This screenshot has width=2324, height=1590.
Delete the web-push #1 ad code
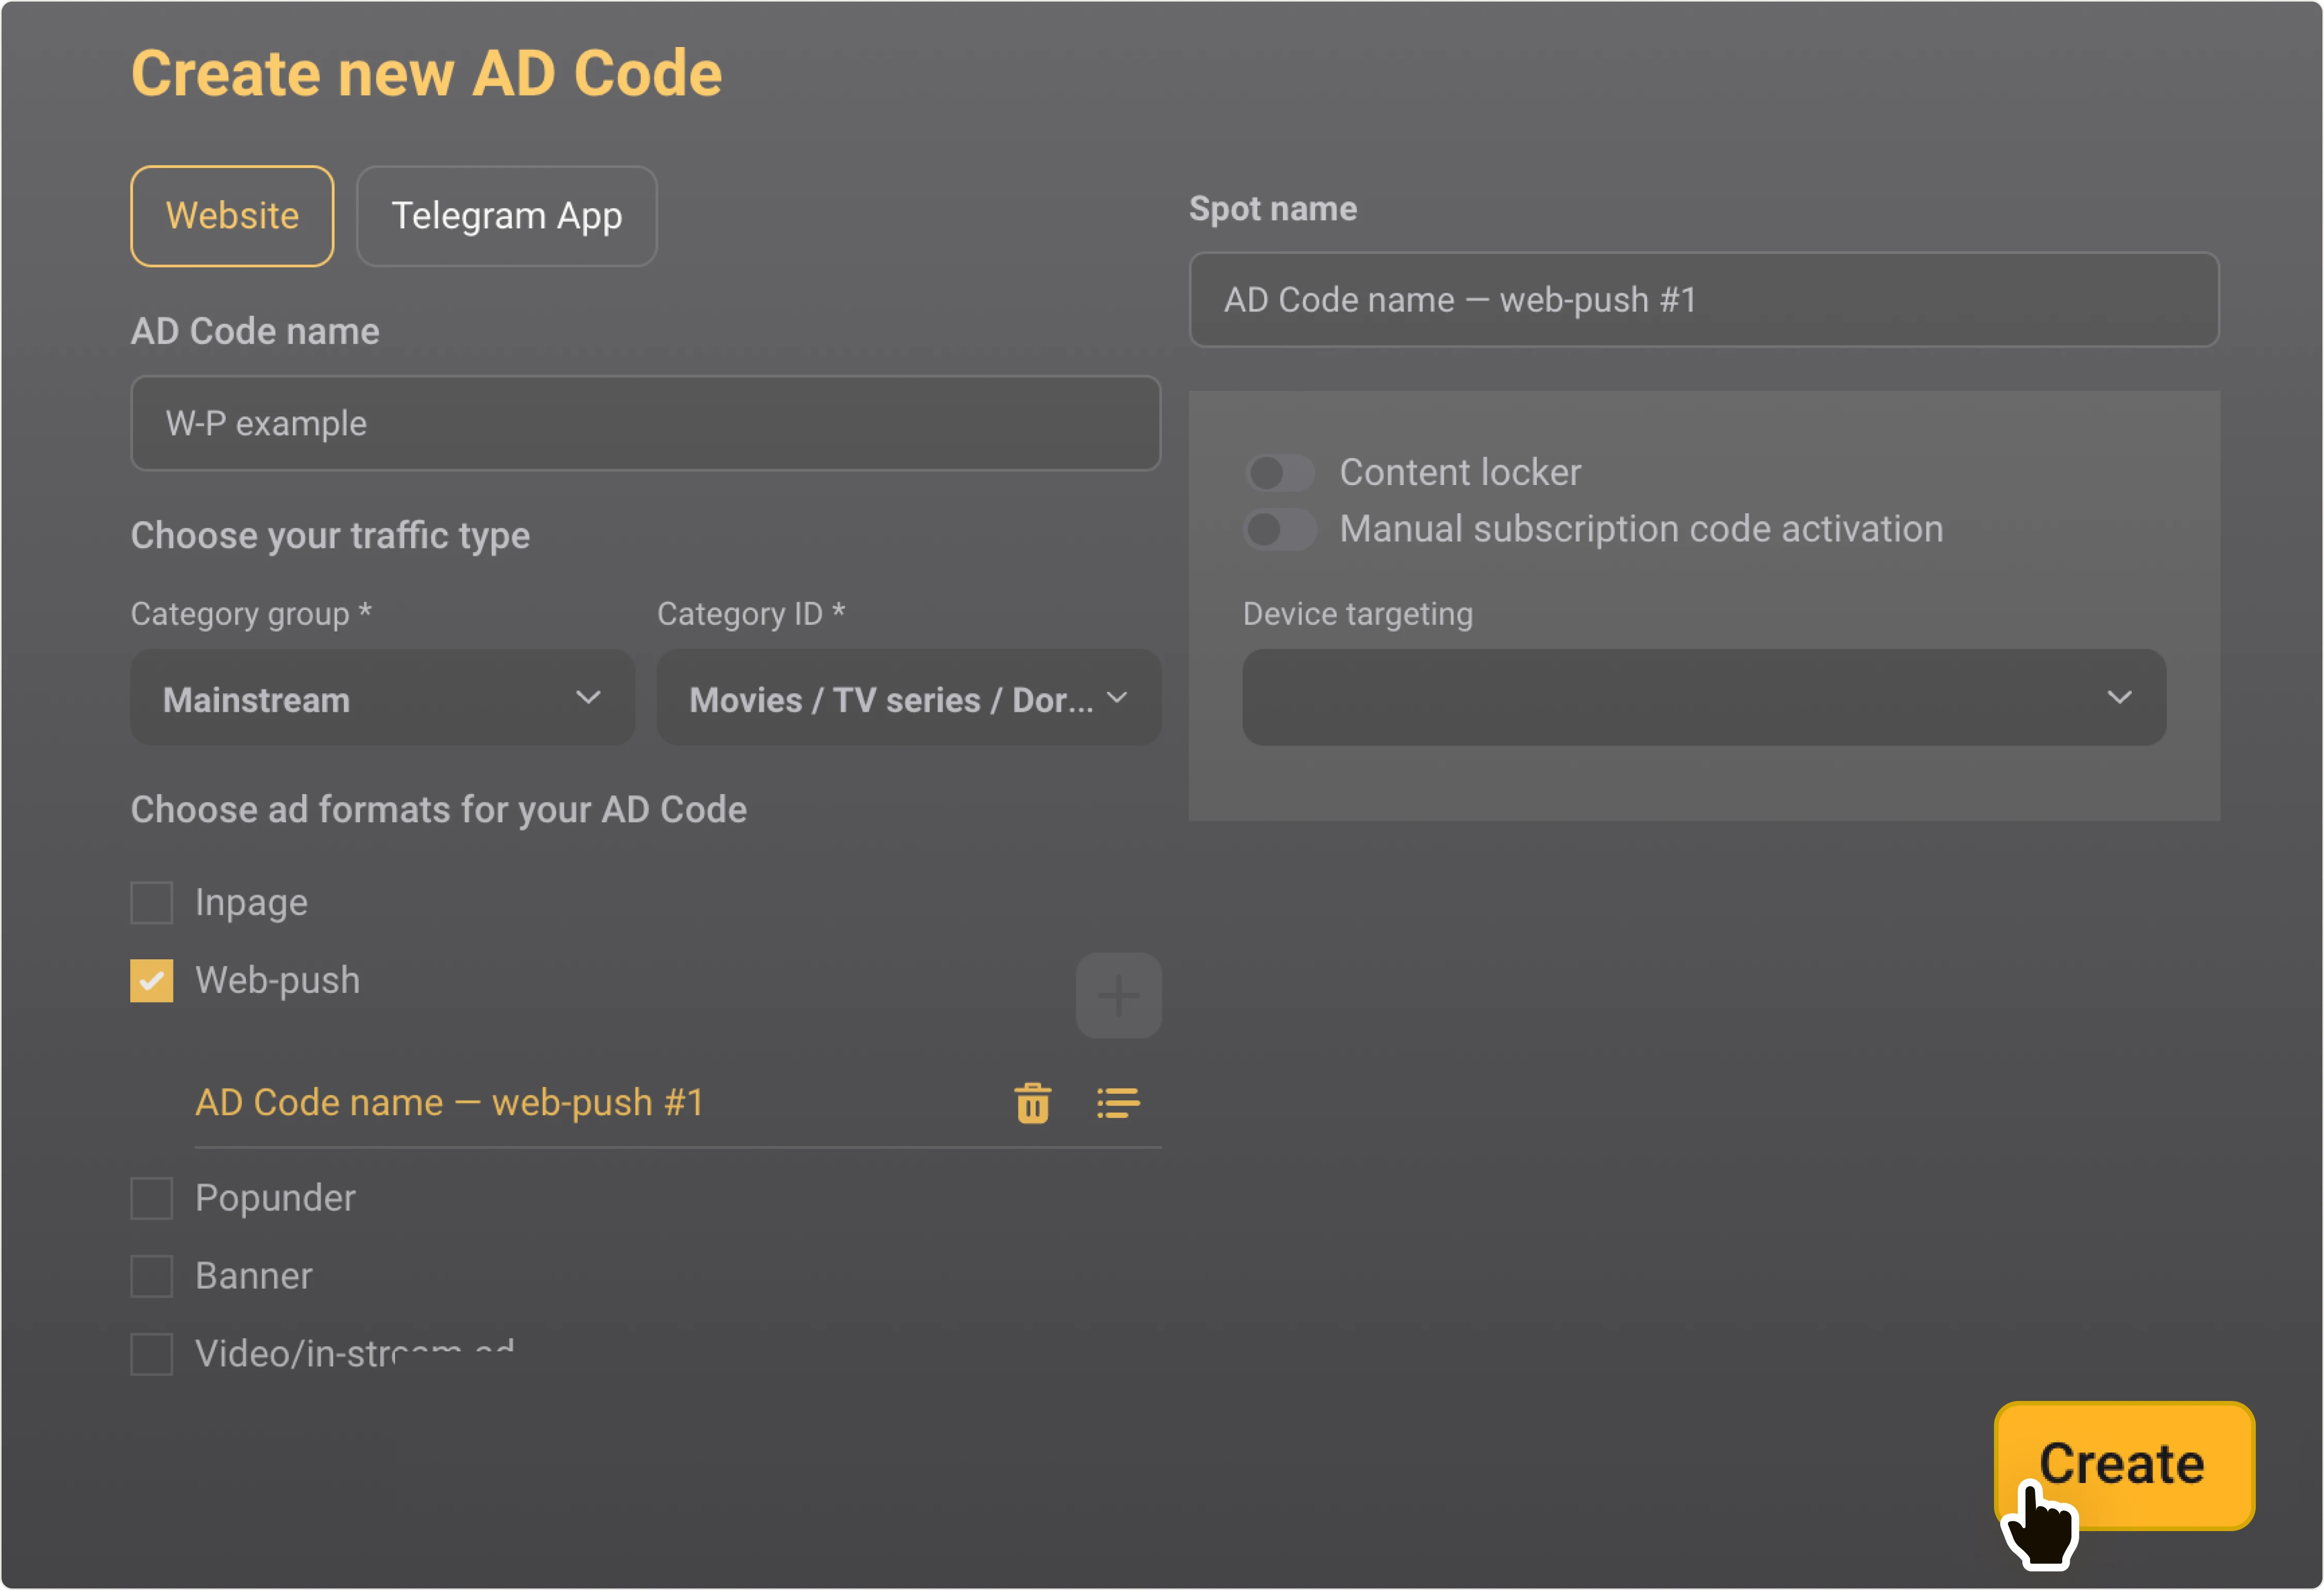pyautogui.click(x=1033, y=1103)
